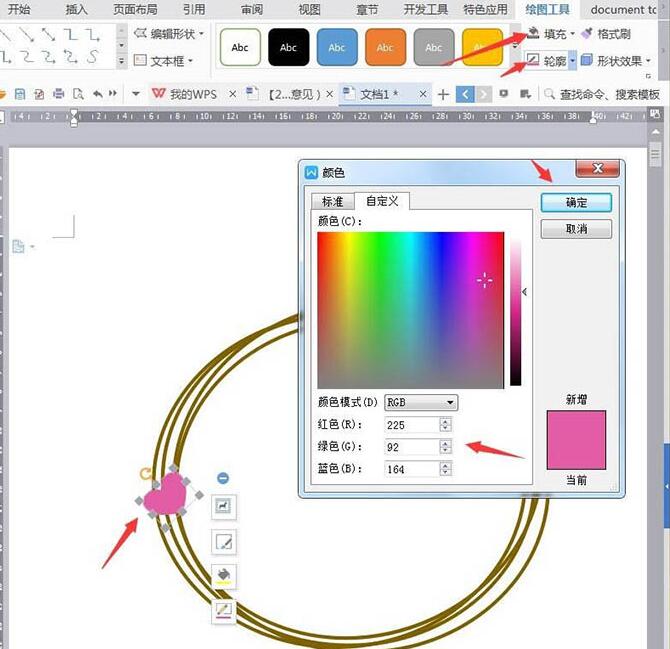The height and width of the screenshot is (649, 670).
Task: Open Shape Effects cube icon
Action: pyautogui.click(x=587, y=61)
